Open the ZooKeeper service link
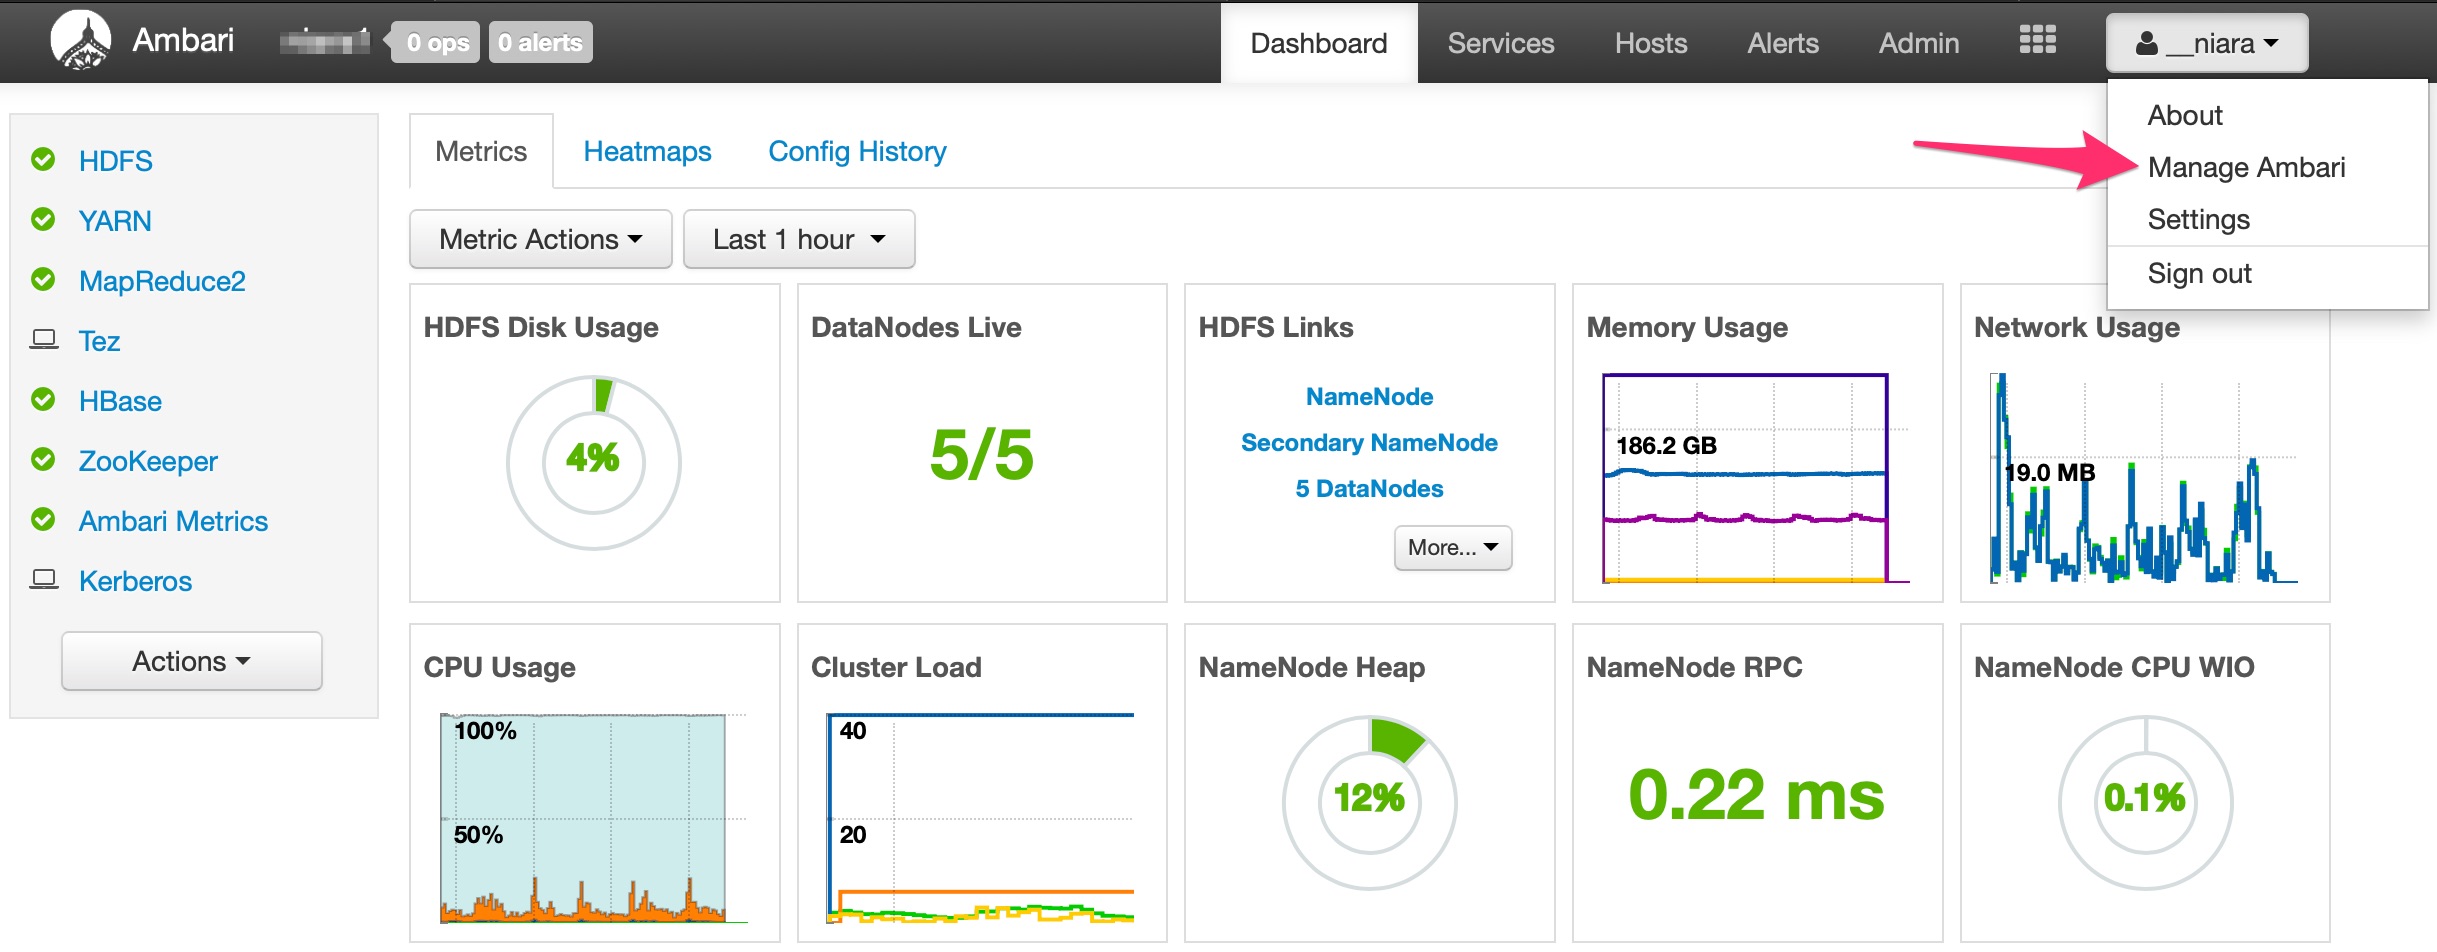Screen dimensions: 2437x952 148,461
